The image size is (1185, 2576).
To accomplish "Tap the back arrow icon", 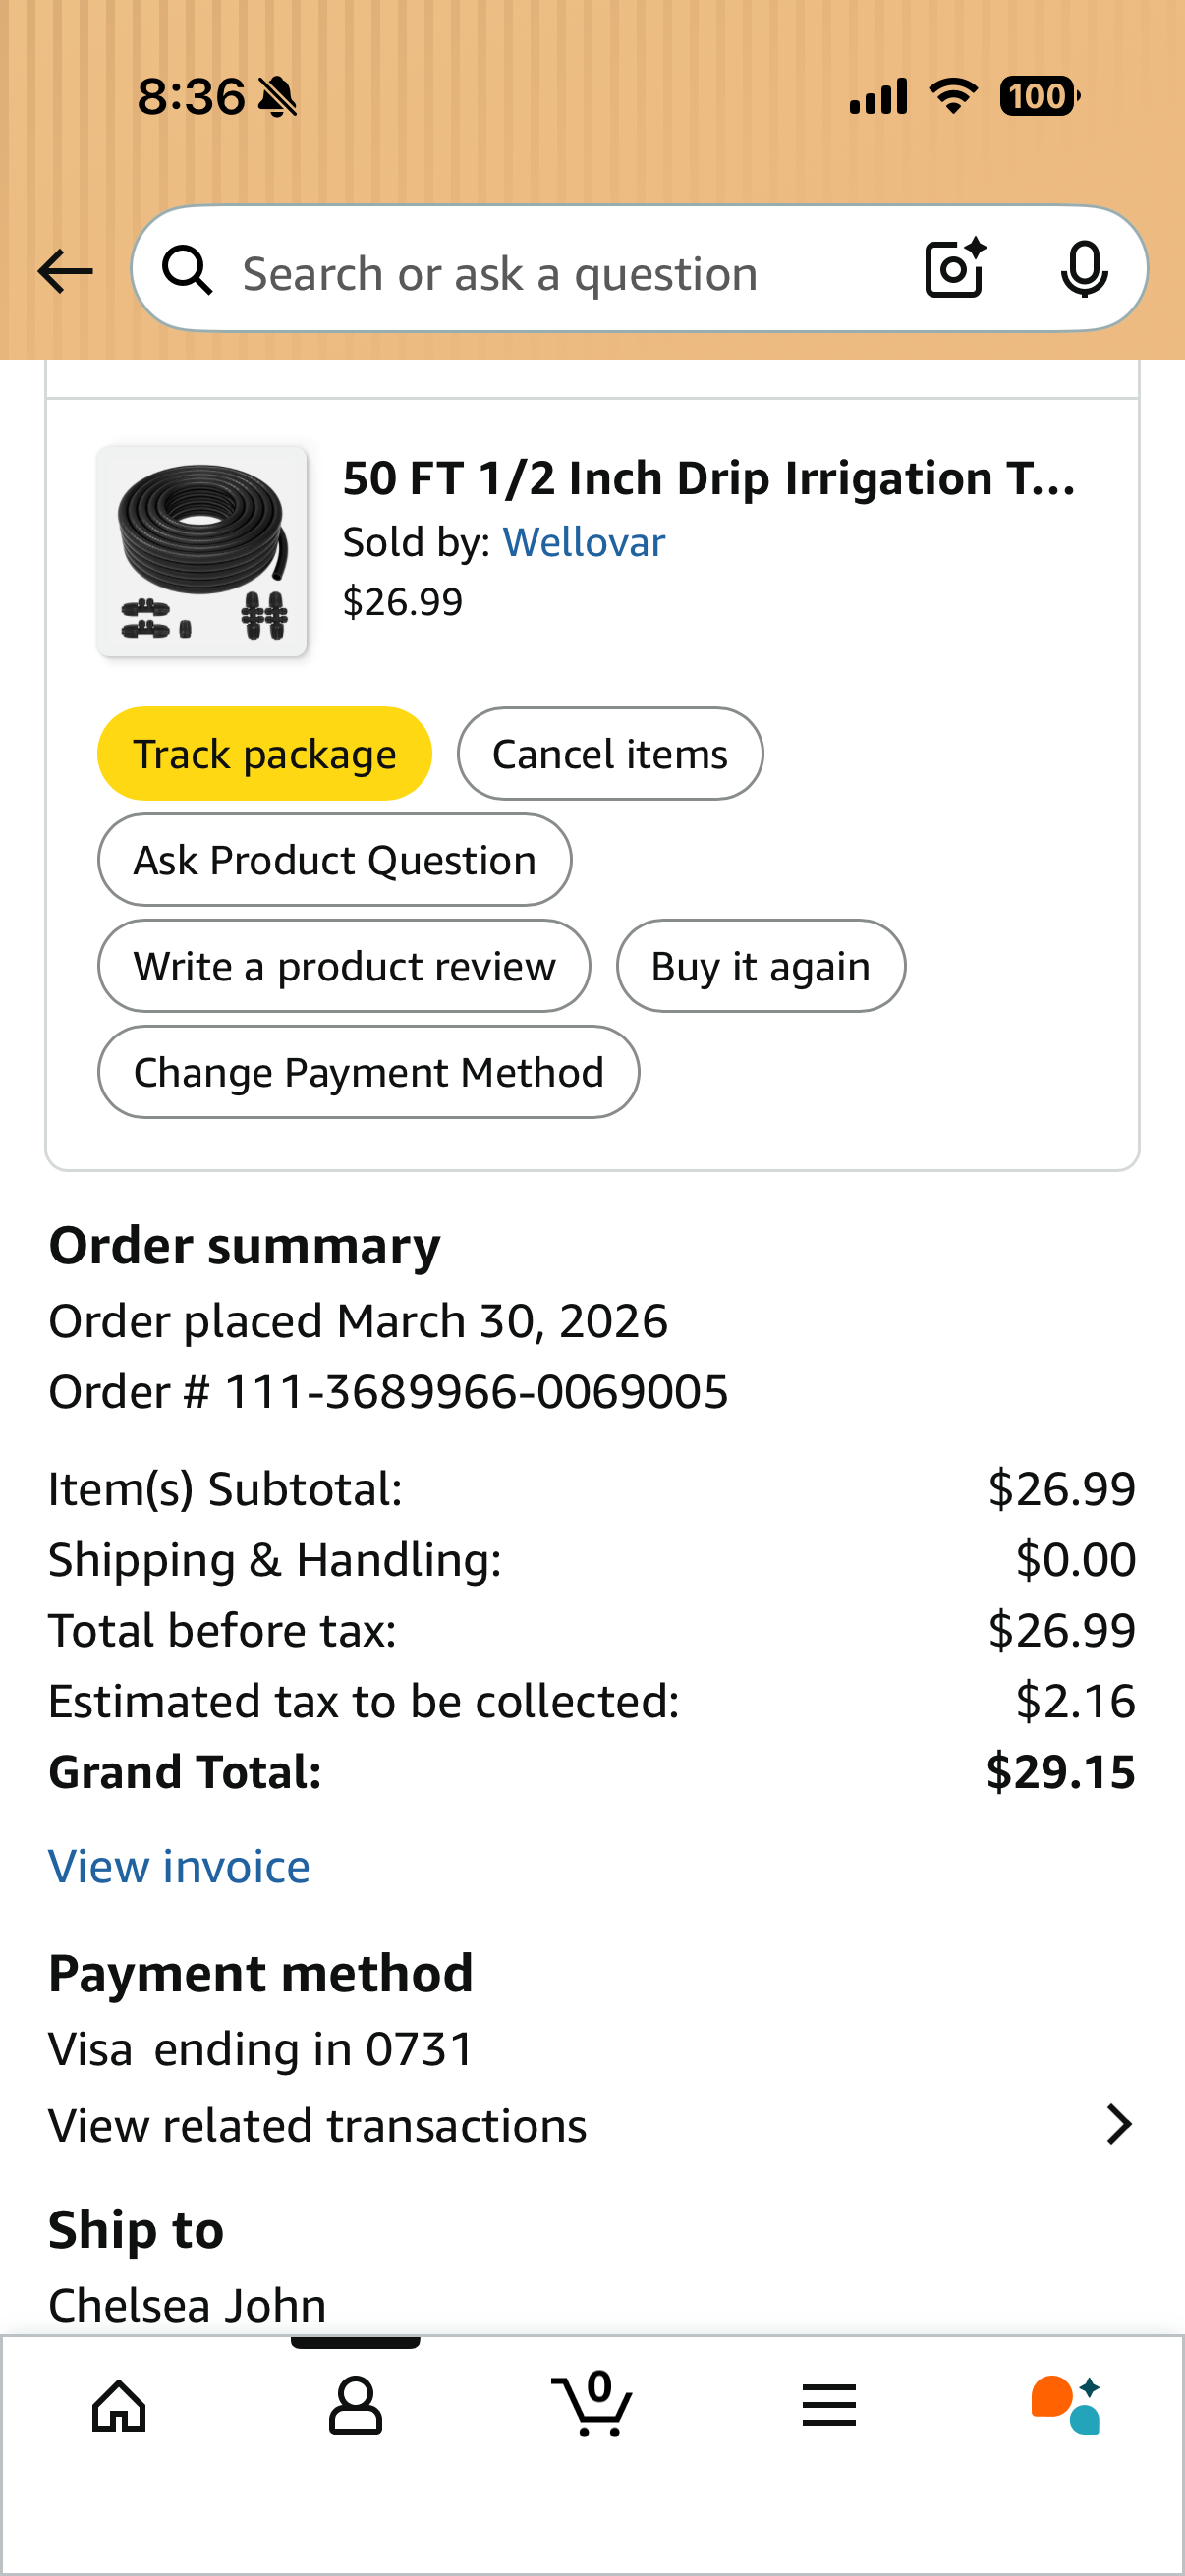I will pos(65,271).
